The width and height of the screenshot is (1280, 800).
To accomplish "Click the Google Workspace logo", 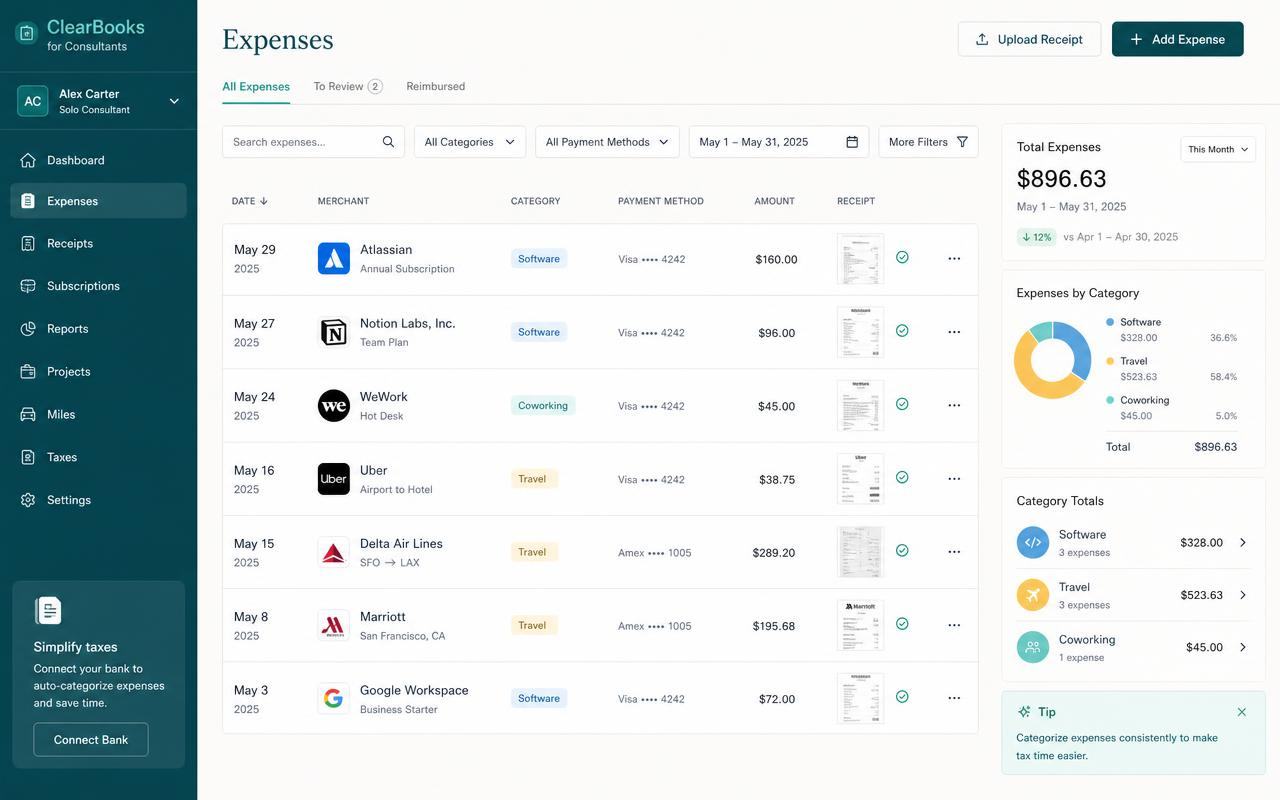I will 334,698.
